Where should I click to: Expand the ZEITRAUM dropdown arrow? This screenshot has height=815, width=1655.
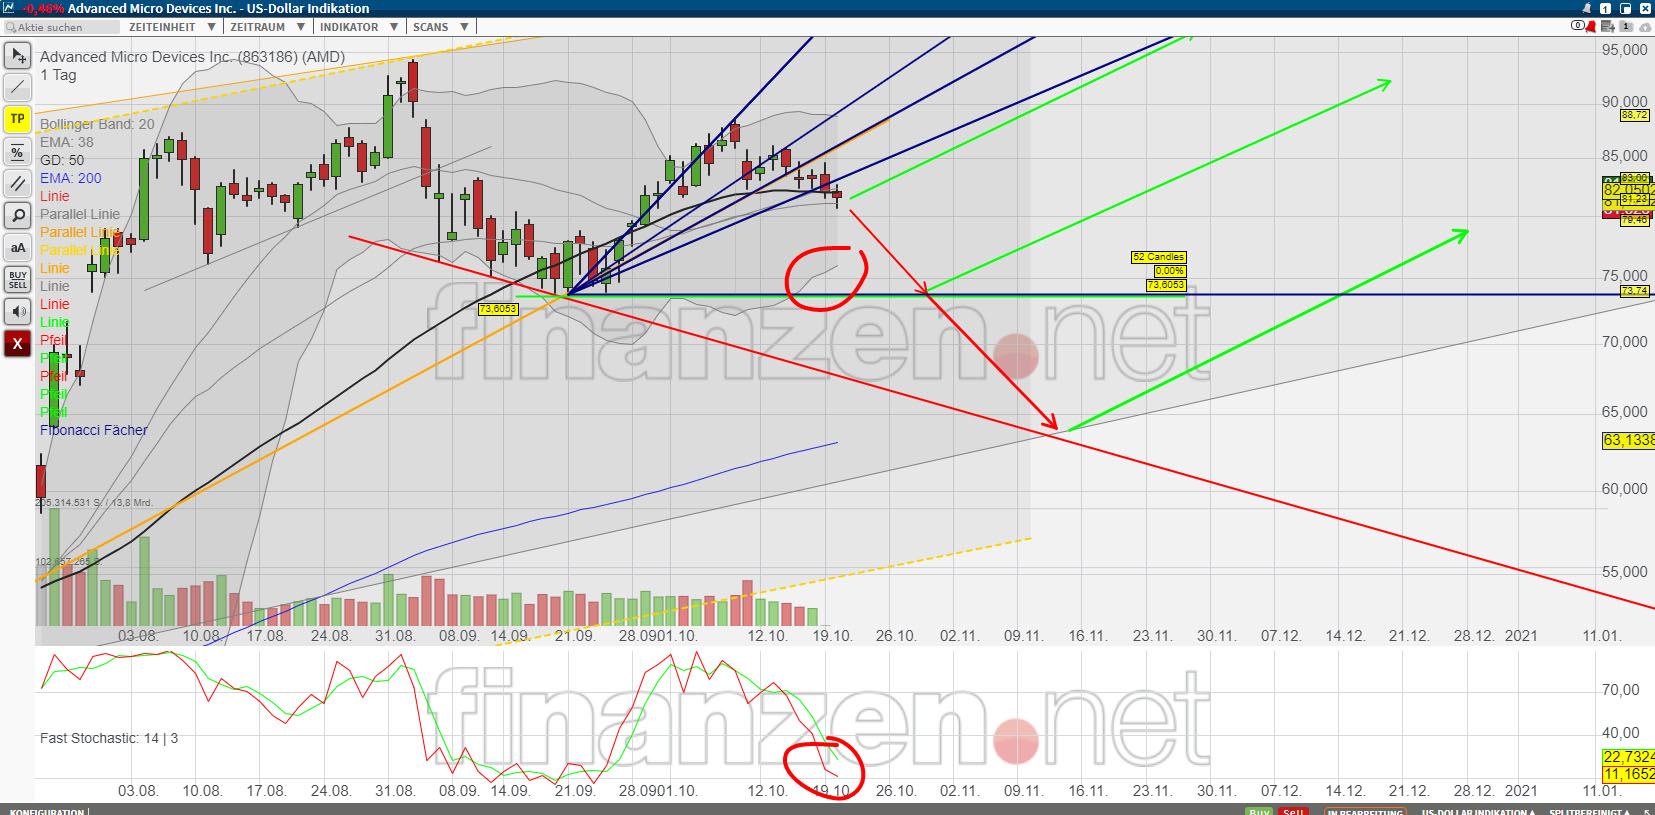pyautogui.click(x=300, y=27)
